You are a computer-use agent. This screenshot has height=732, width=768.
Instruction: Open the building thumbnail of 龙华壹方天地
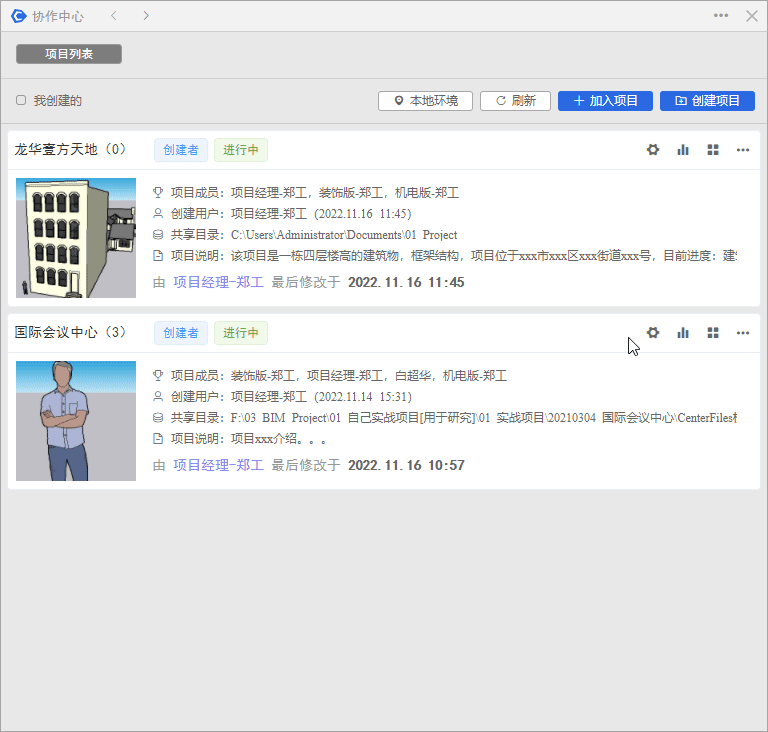(x=76, y=238)
